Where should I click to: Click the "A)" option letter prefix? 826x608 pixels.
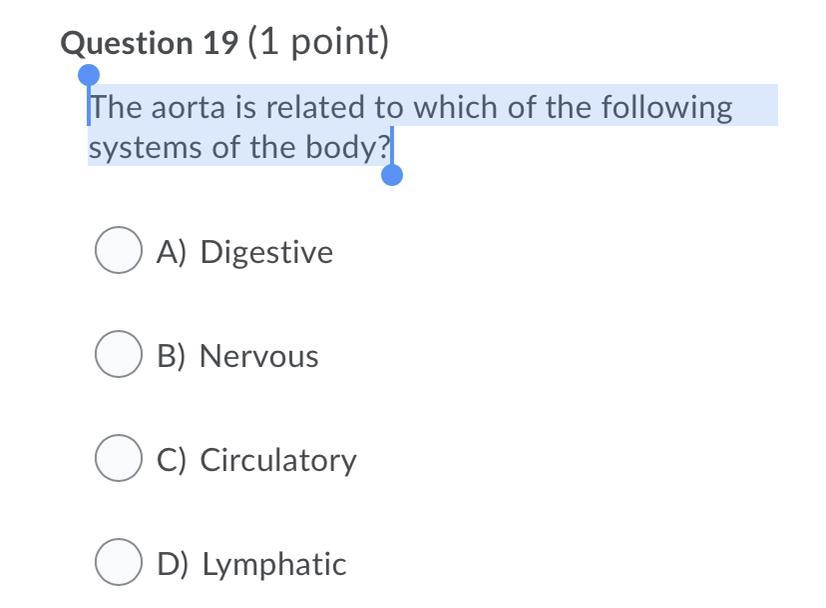tap(172, 252)
